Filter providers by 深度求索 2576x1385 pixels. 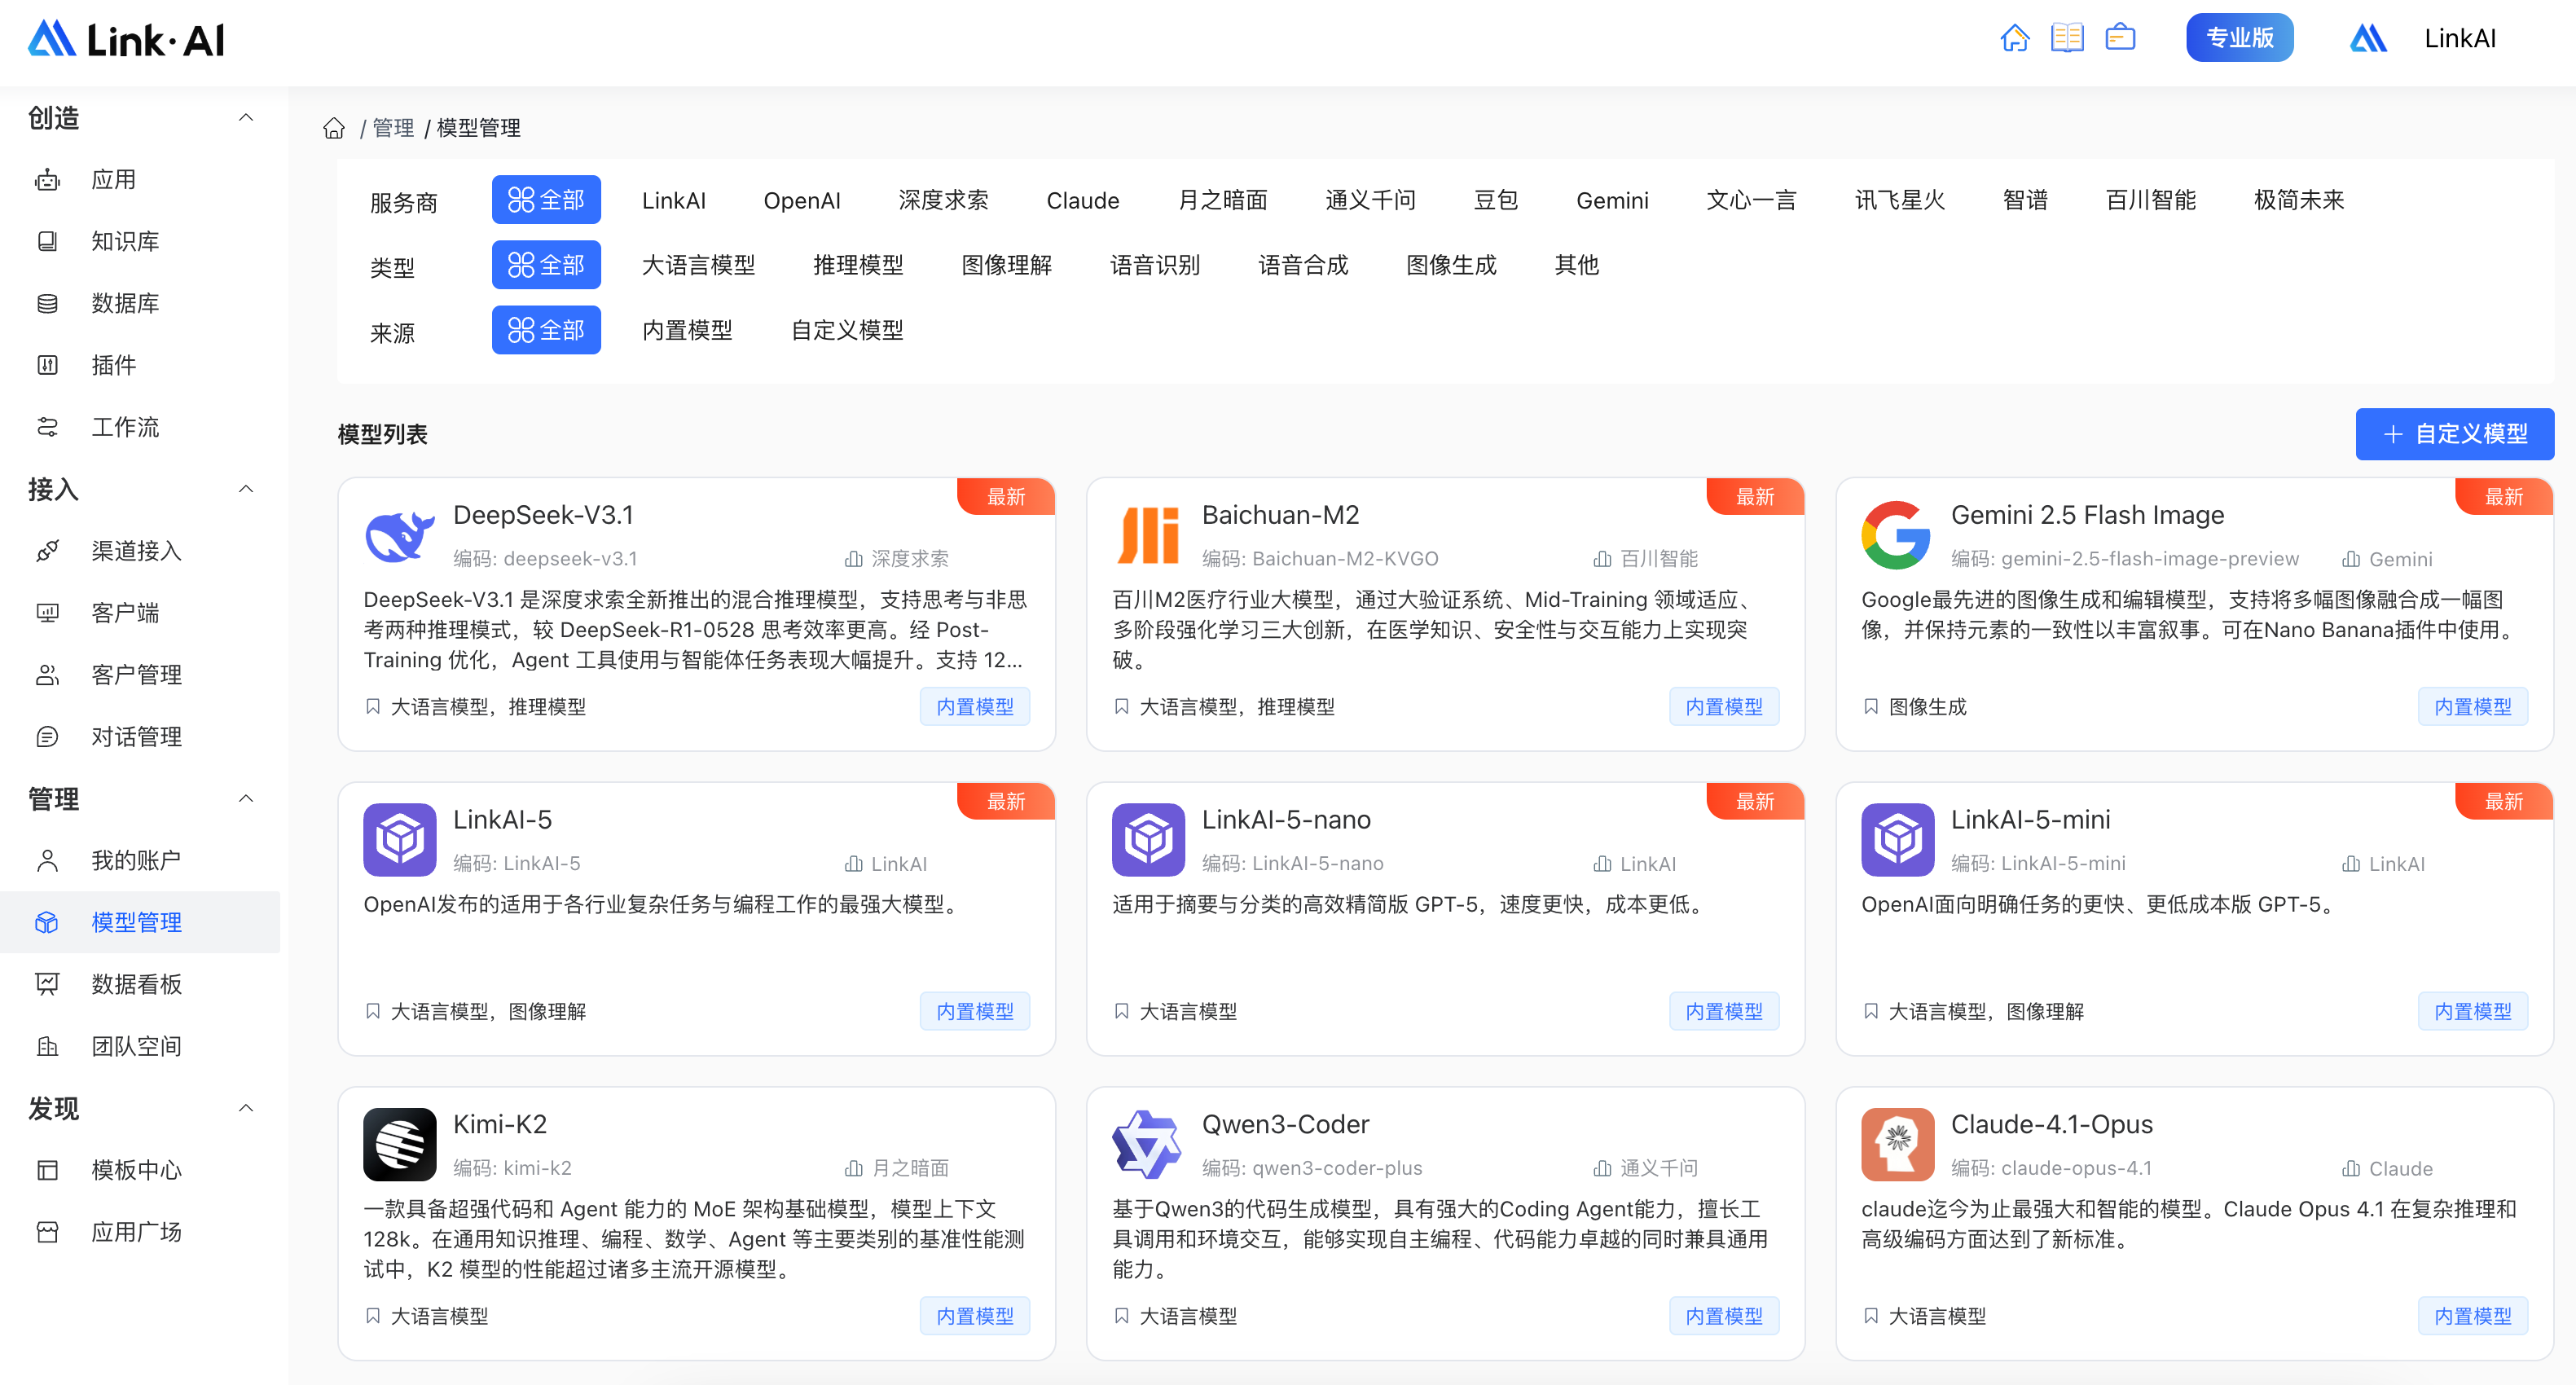tap(943, 200)
